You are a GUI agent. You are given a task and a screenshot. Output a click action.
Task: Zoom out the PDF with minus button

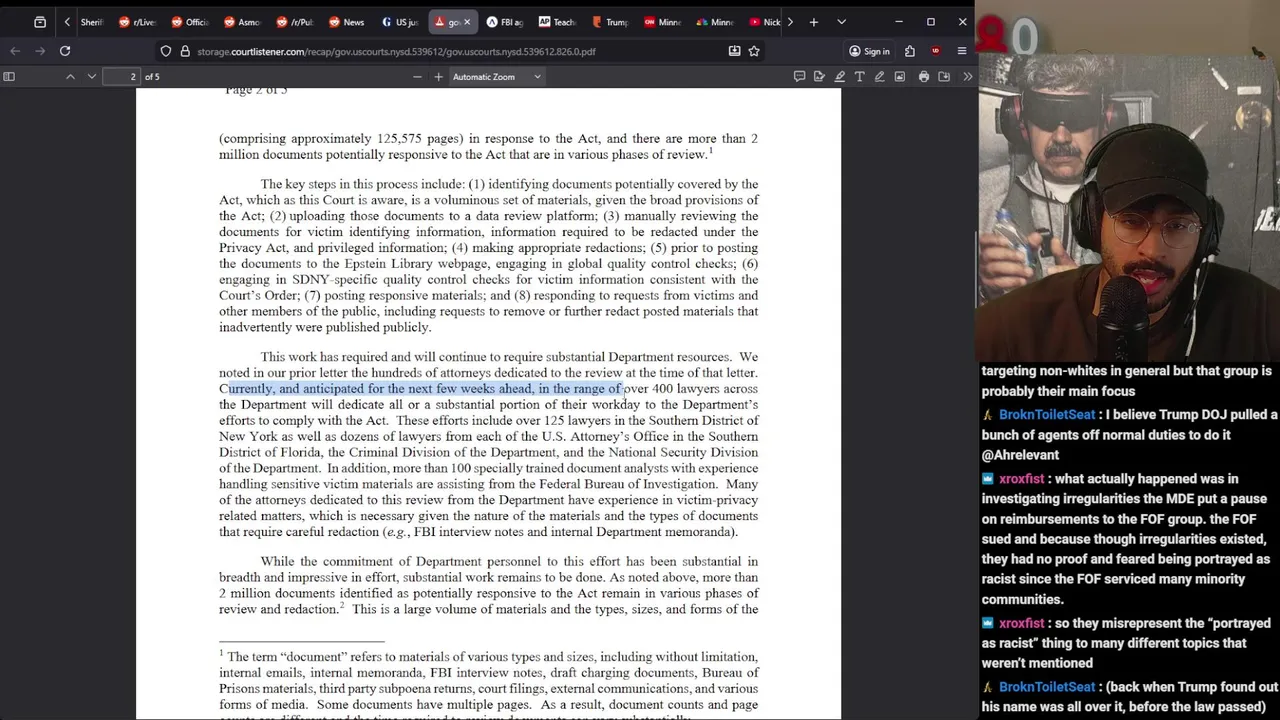click(x=417, y=77)
